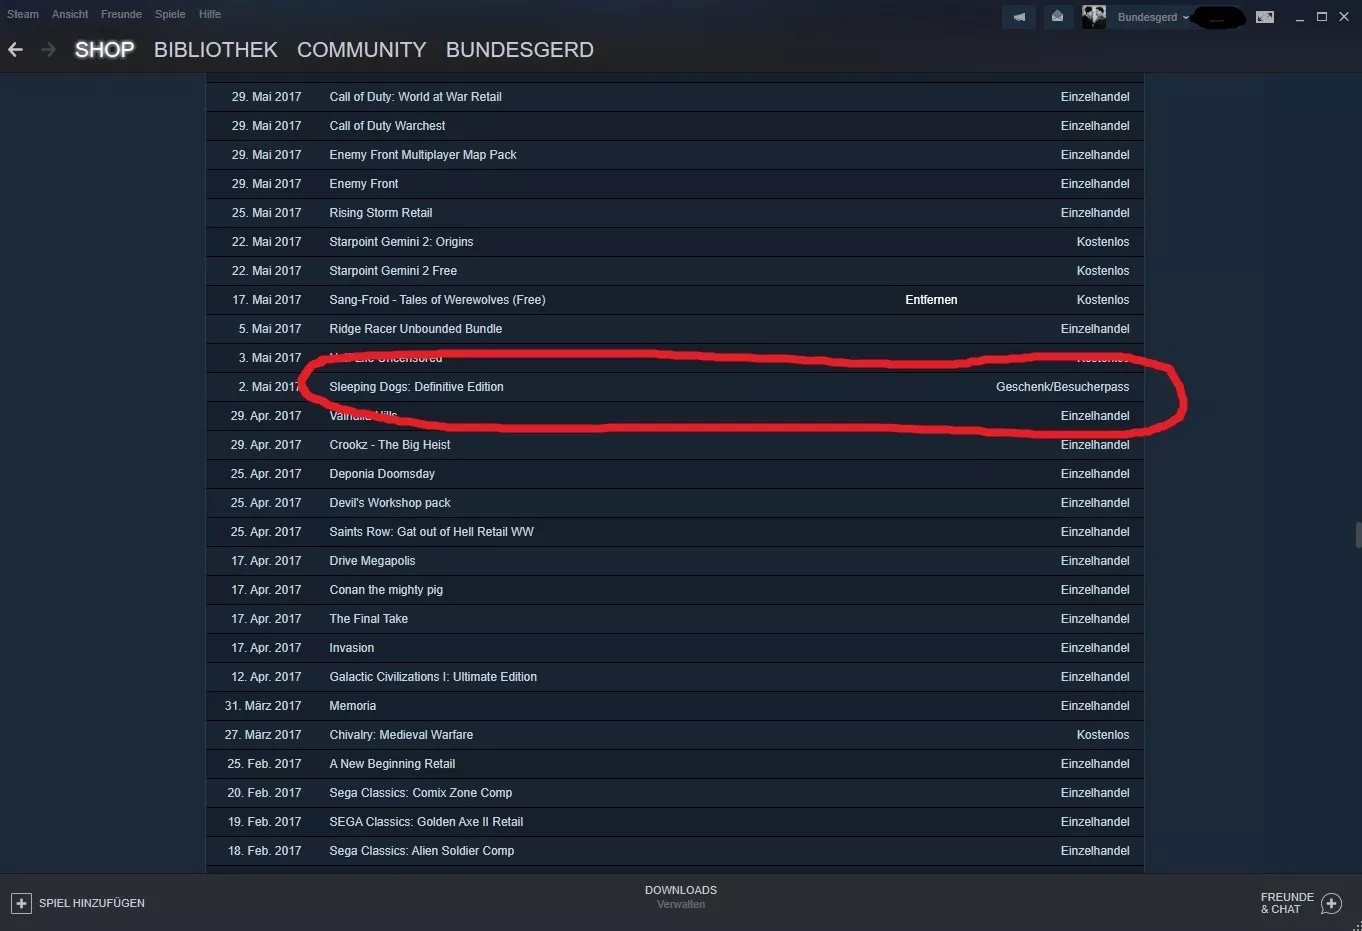Open the Ansicht menu

point(70,14)
